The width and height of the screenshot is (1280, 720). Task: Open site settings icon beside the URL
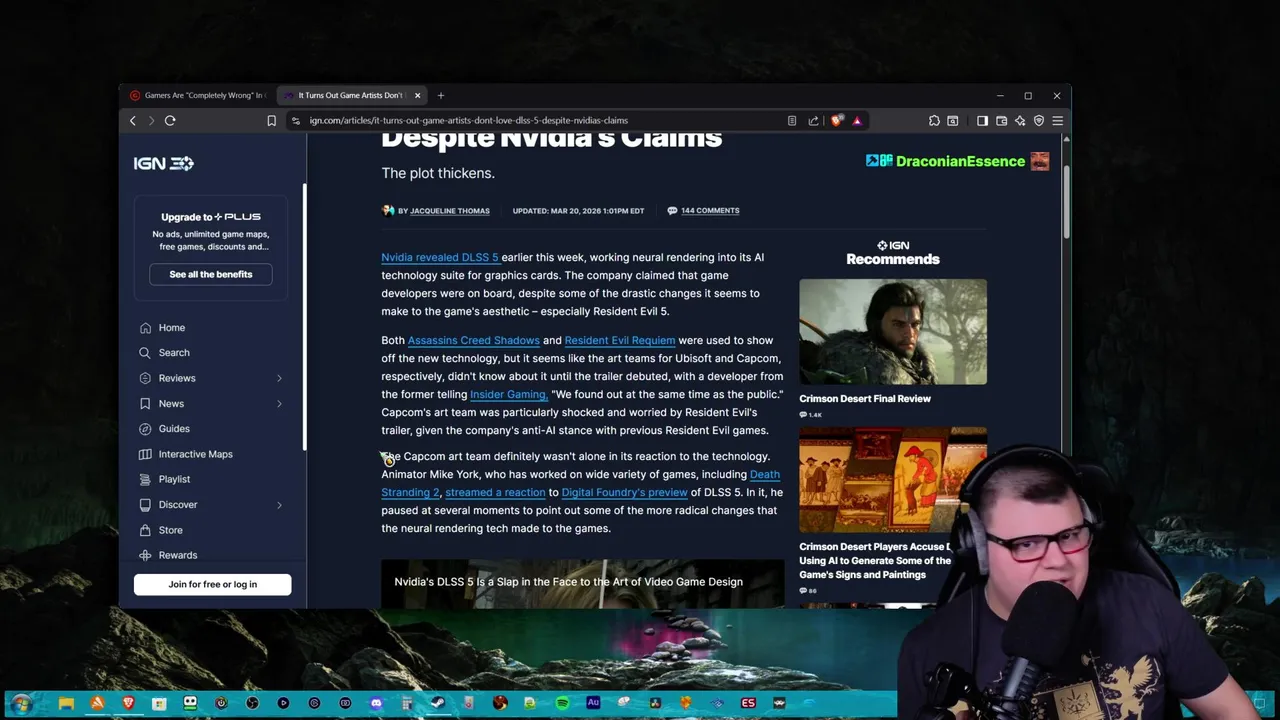click(x=295, y=121)
